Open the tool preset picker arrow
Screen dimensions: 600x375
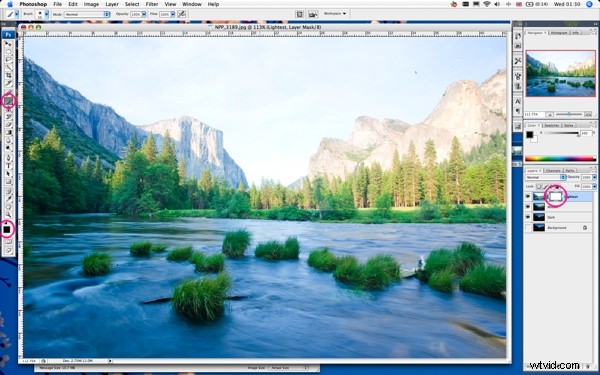tap(16, 14)
